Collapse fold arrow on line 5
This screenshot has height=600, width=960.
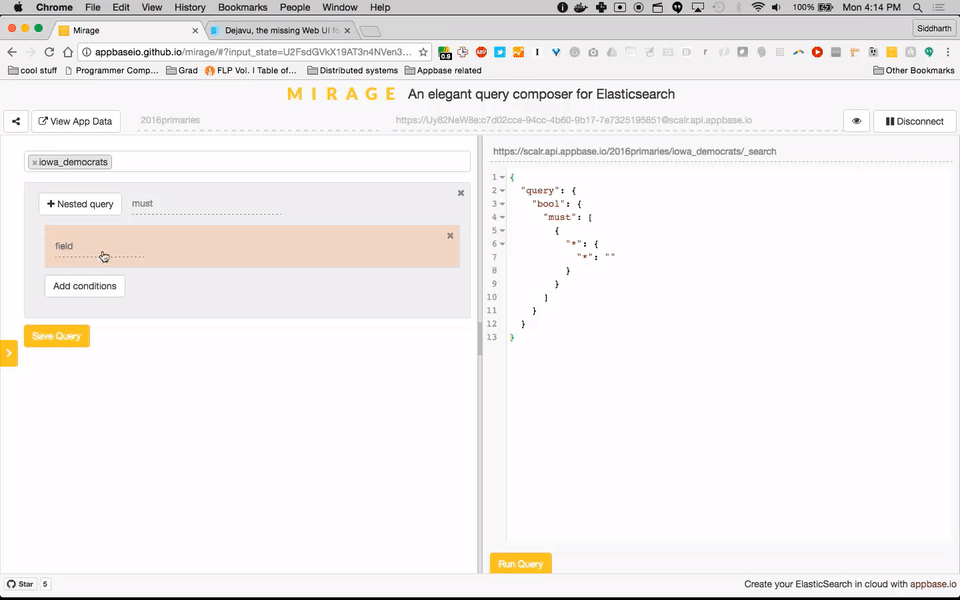click(x=502, y=231)
